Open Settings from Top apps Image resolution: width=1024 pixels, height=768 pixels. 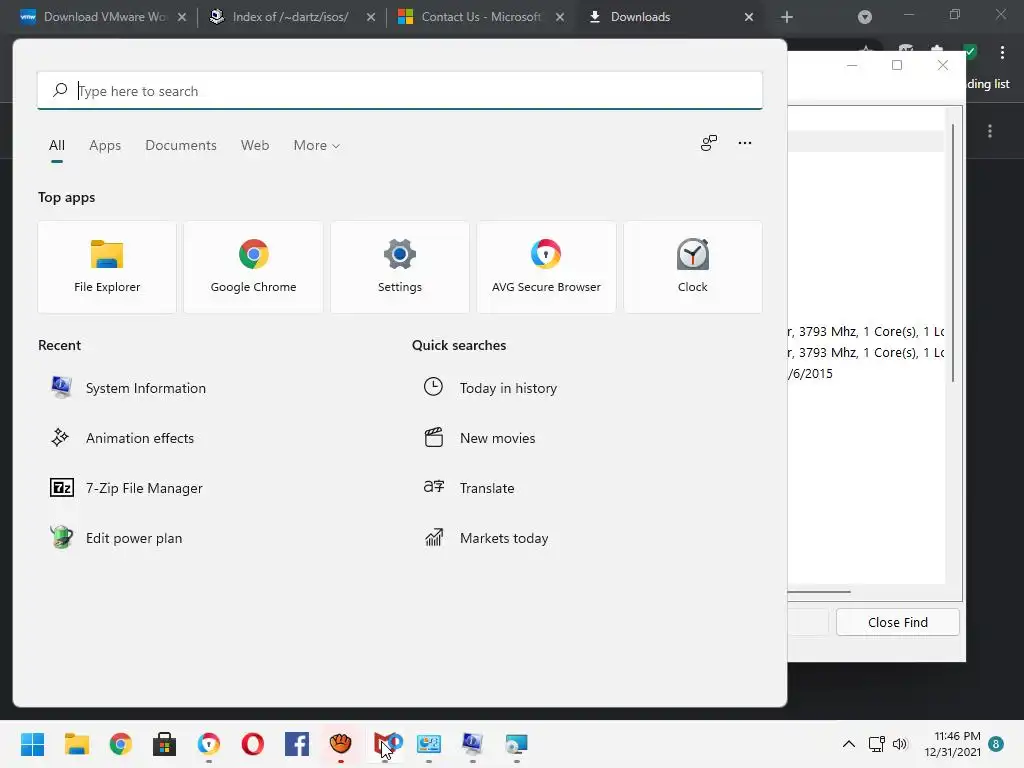tap(400, 267)
